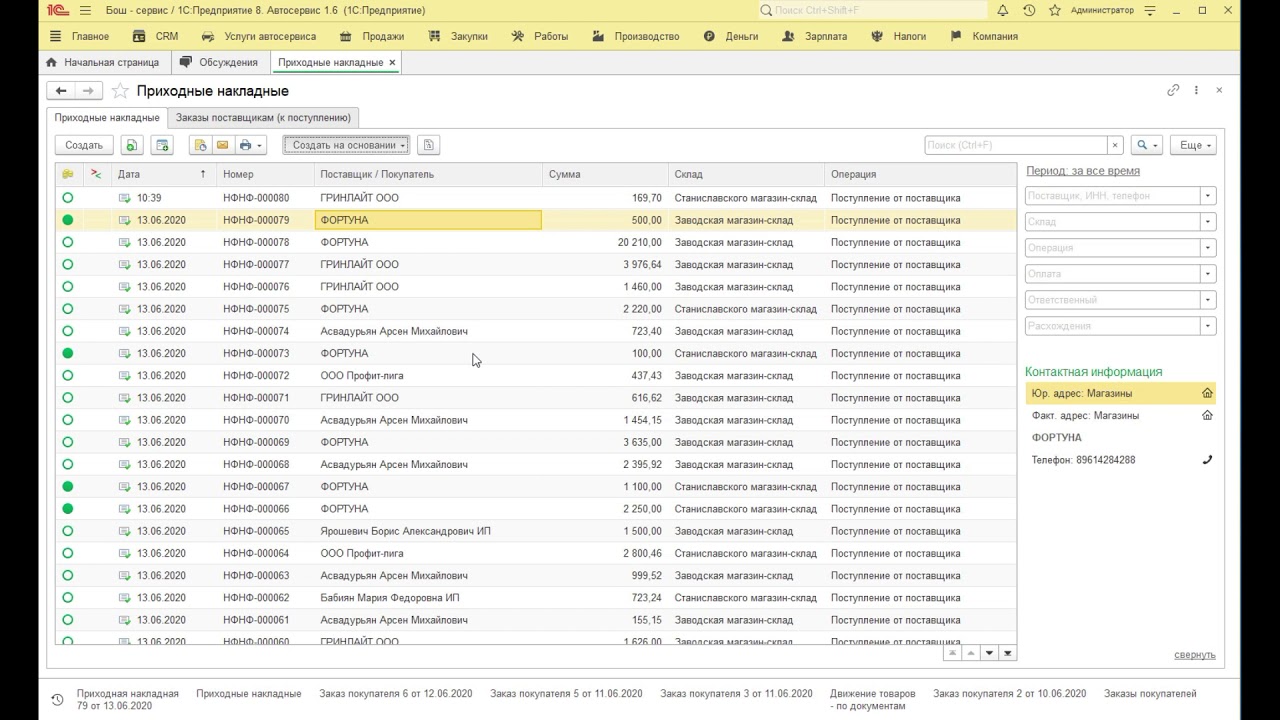Click status circle of НФНФ-000067 row
Viewport: 1280px width, 720px height.
point(68,486)
